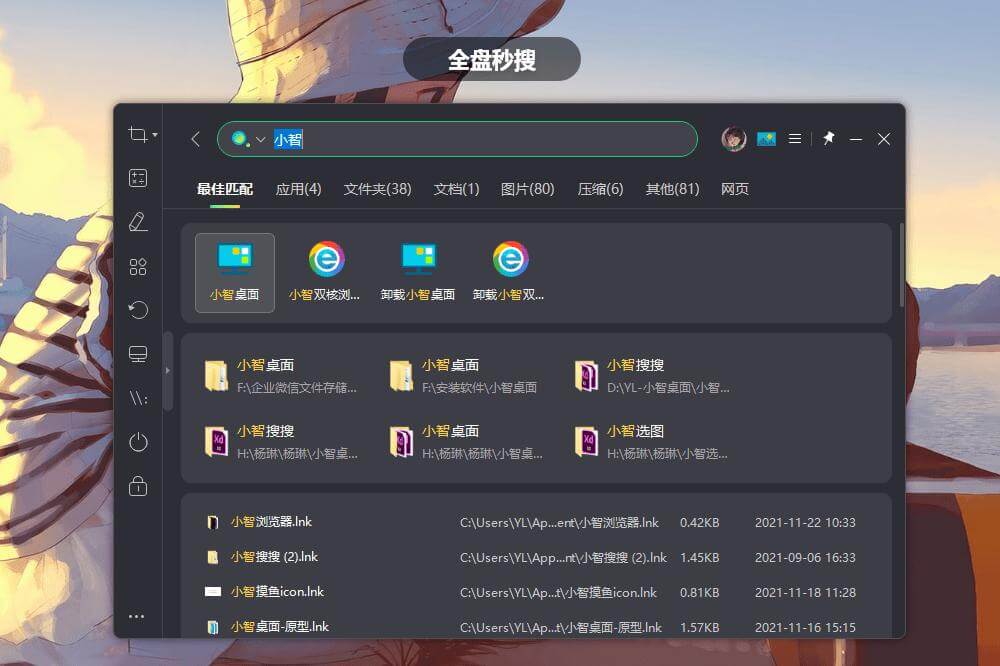The image size is (1000, 666).
Task: Open the 应用(4) results tab
Action: pyautogui.click(x=298, y=189)
